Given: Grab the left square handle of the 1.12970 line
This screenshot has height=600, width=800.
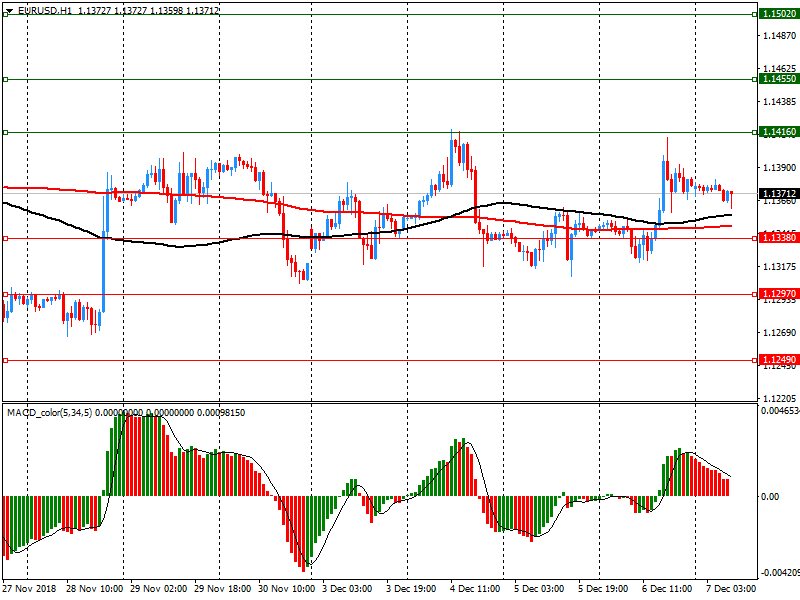Looking at the screenshot, I should tap(6, 294).
